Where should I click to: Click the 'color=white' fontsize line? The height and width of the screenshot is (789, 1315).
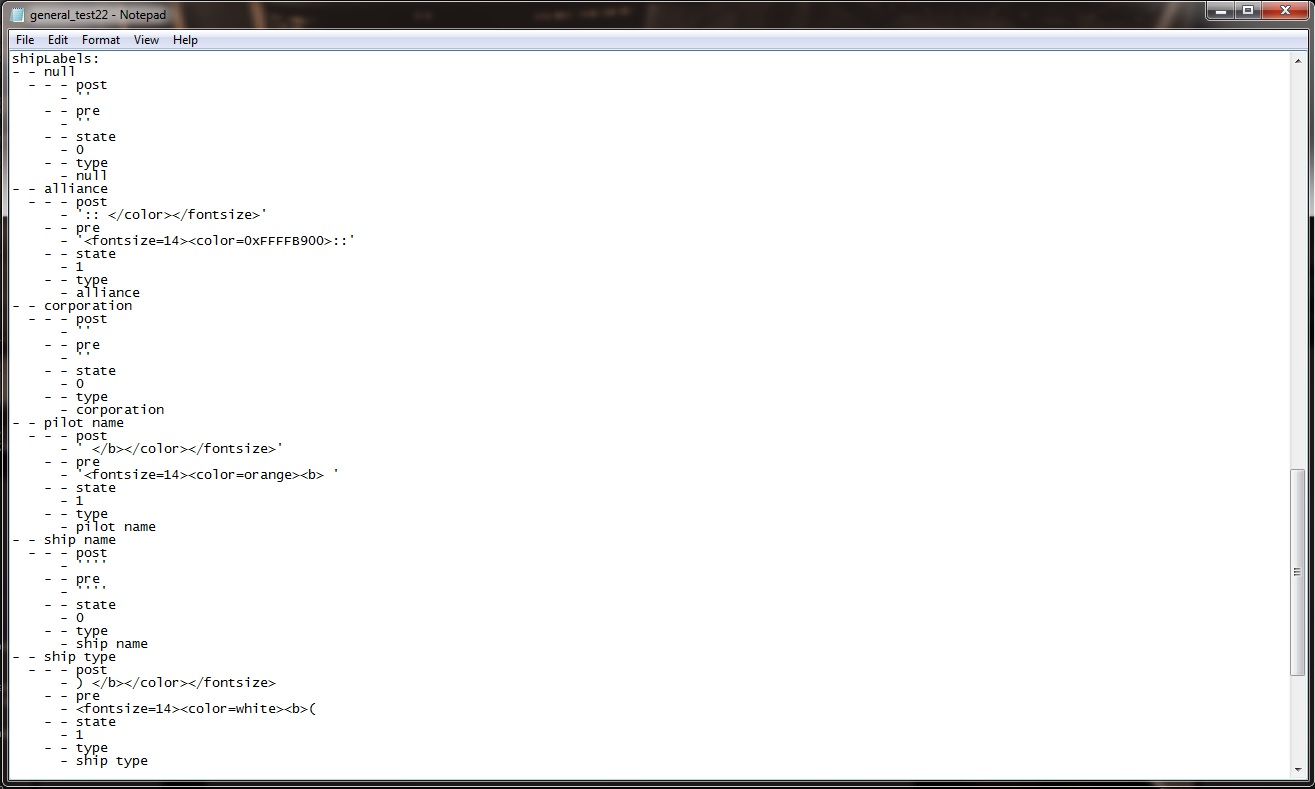pos(196,709)
